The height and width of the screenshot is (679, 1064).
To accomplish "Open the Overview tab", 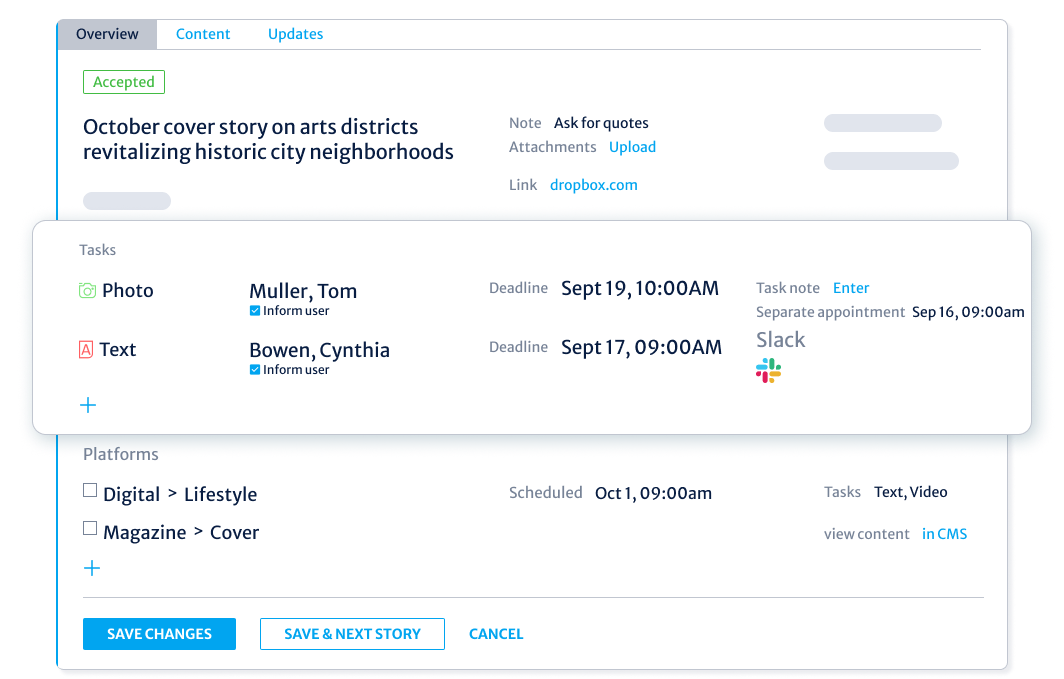I will pos(106,33).
